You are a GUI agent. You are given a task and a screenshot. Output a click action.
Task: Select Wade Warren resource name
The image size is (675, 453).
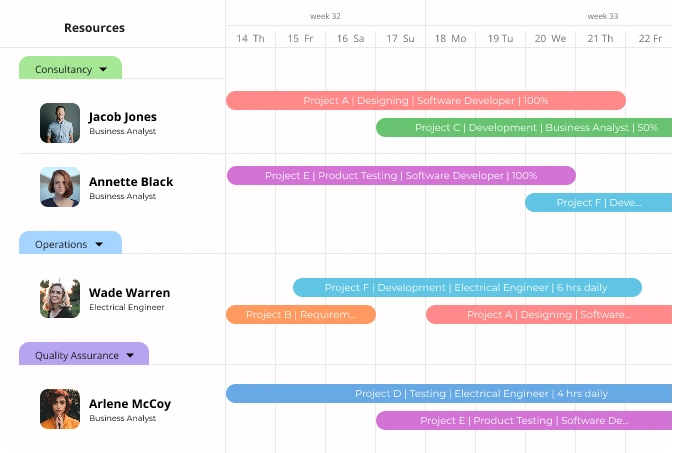(x=129, y=293)
